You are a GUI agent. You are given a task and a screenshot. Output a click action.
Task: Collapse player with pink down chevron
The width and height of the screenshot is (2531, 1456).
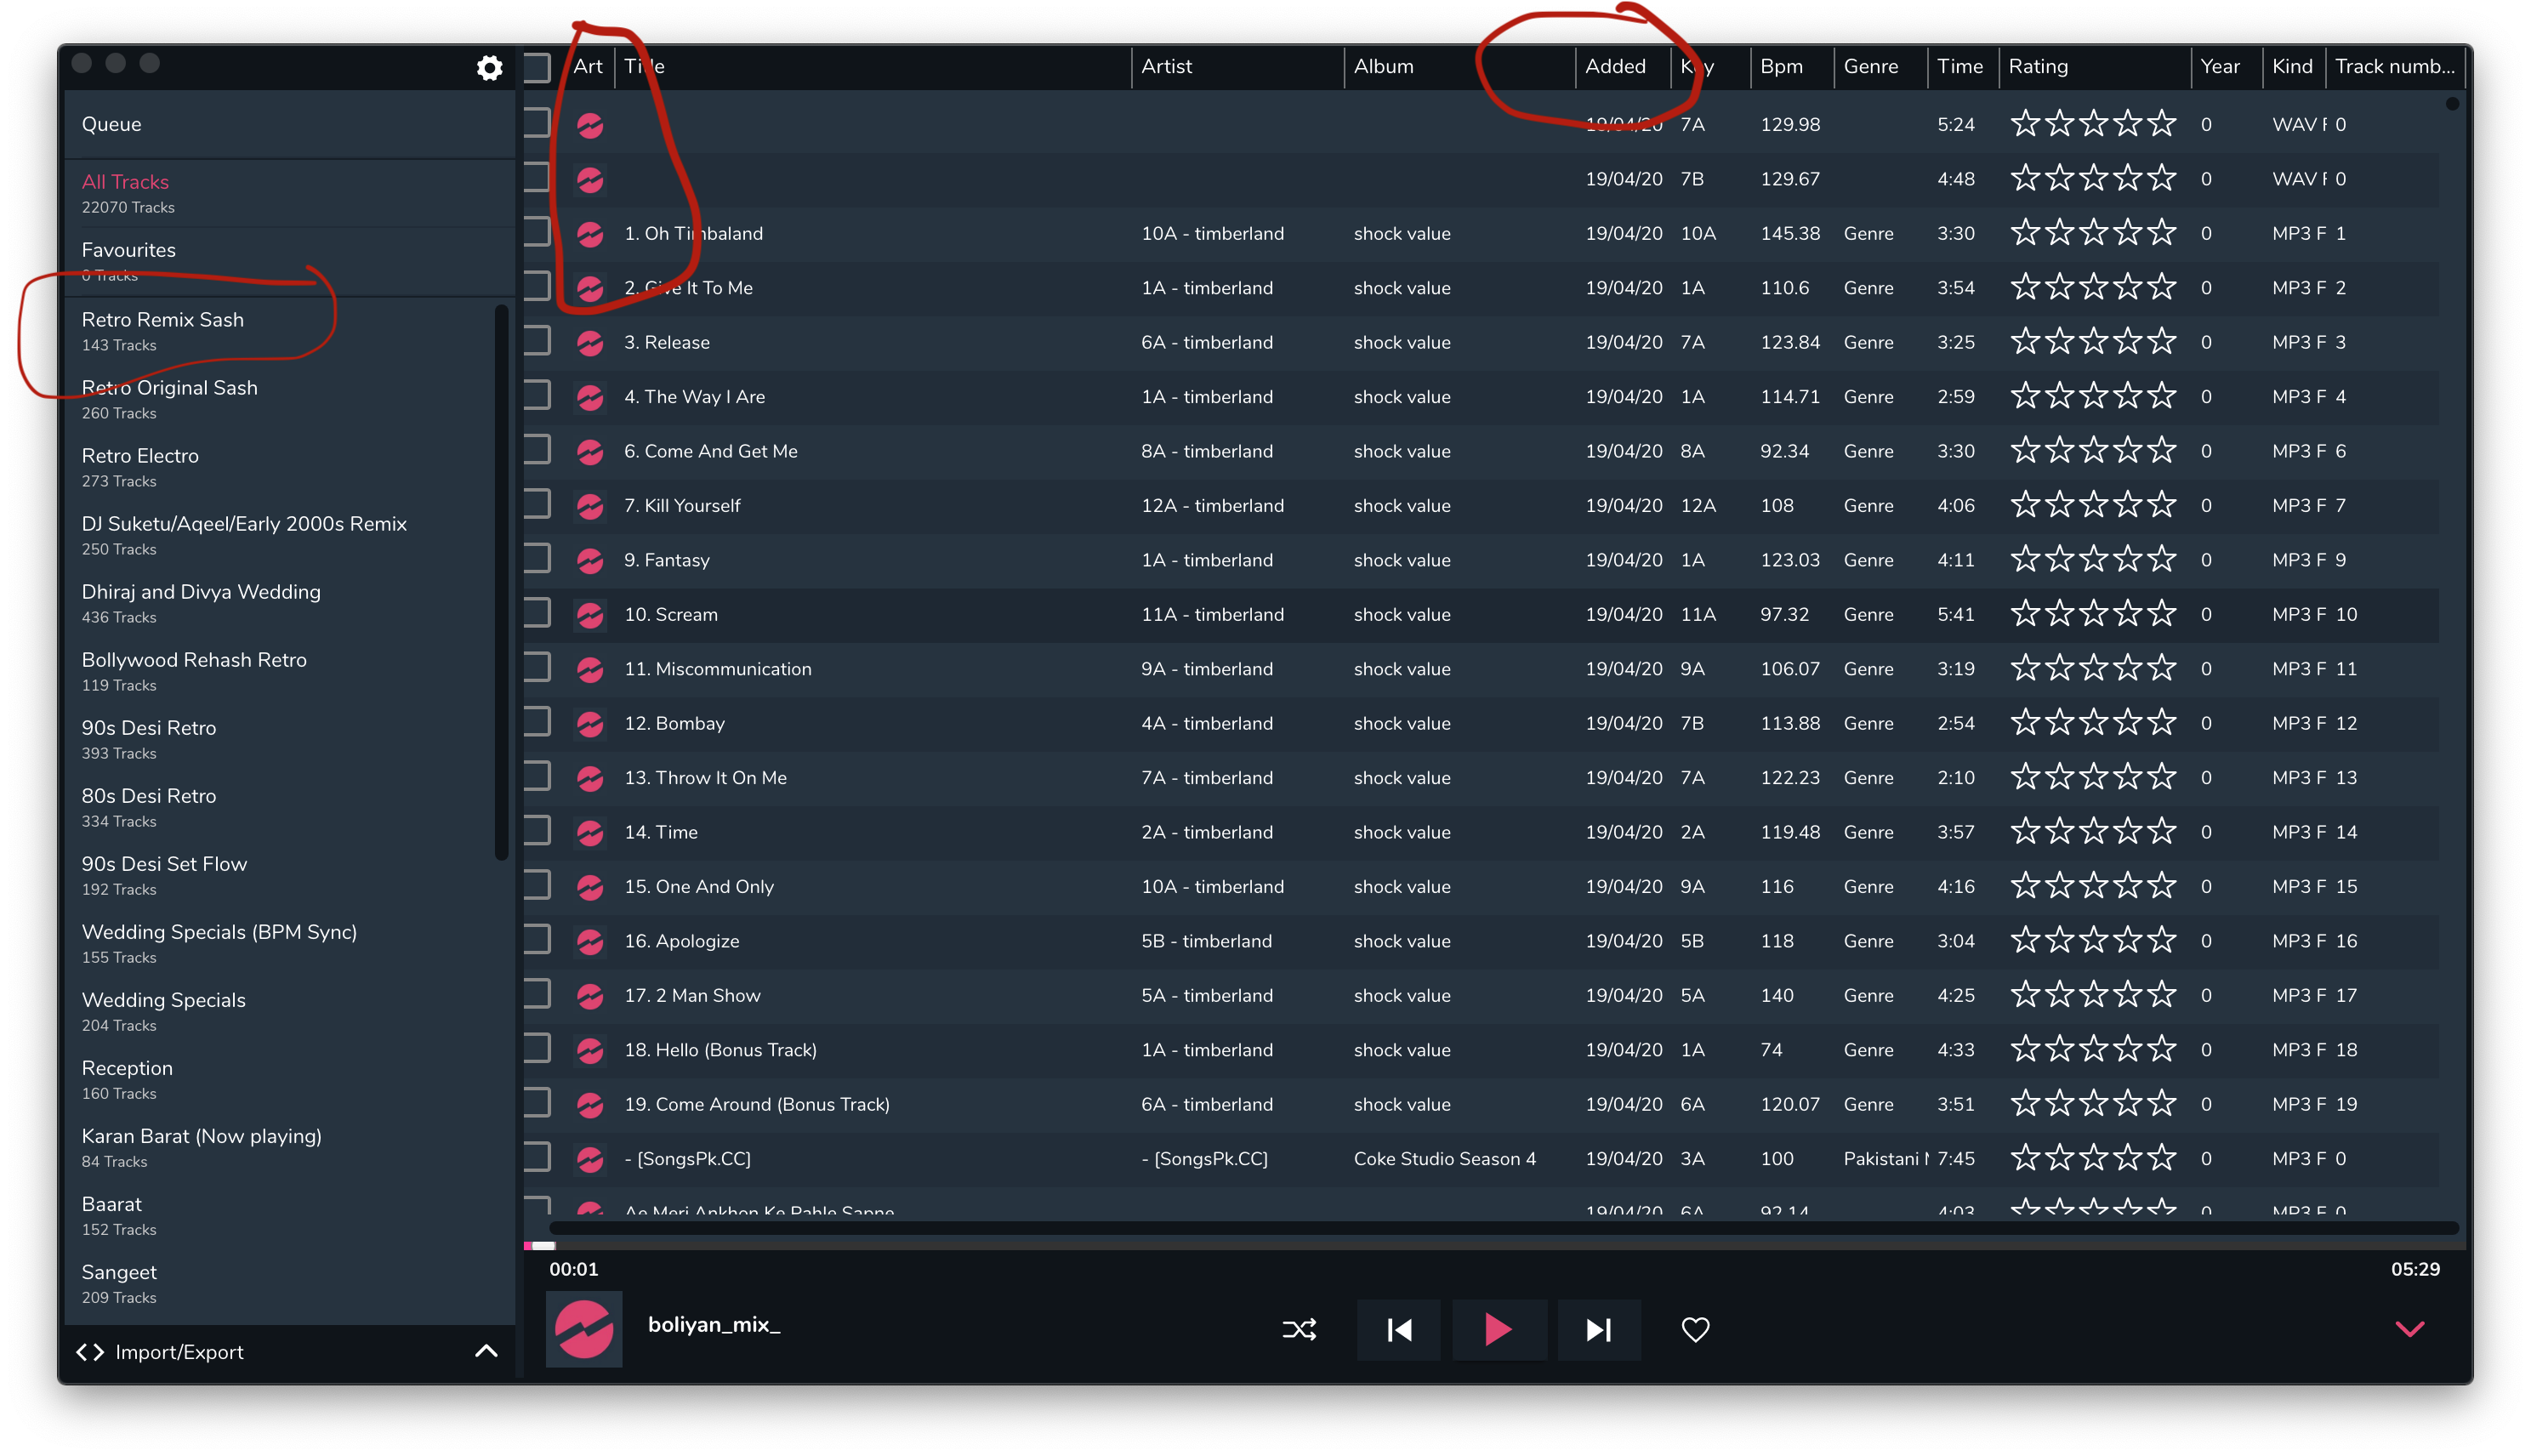tap(2410, 1329)
